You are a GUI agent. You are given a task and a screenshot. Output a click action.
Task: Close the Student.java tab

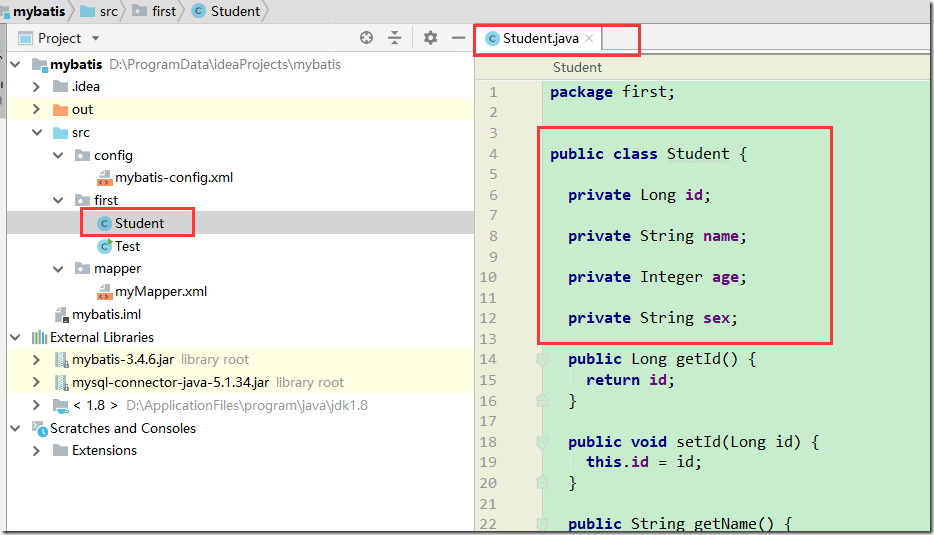(x=589, y=38)
